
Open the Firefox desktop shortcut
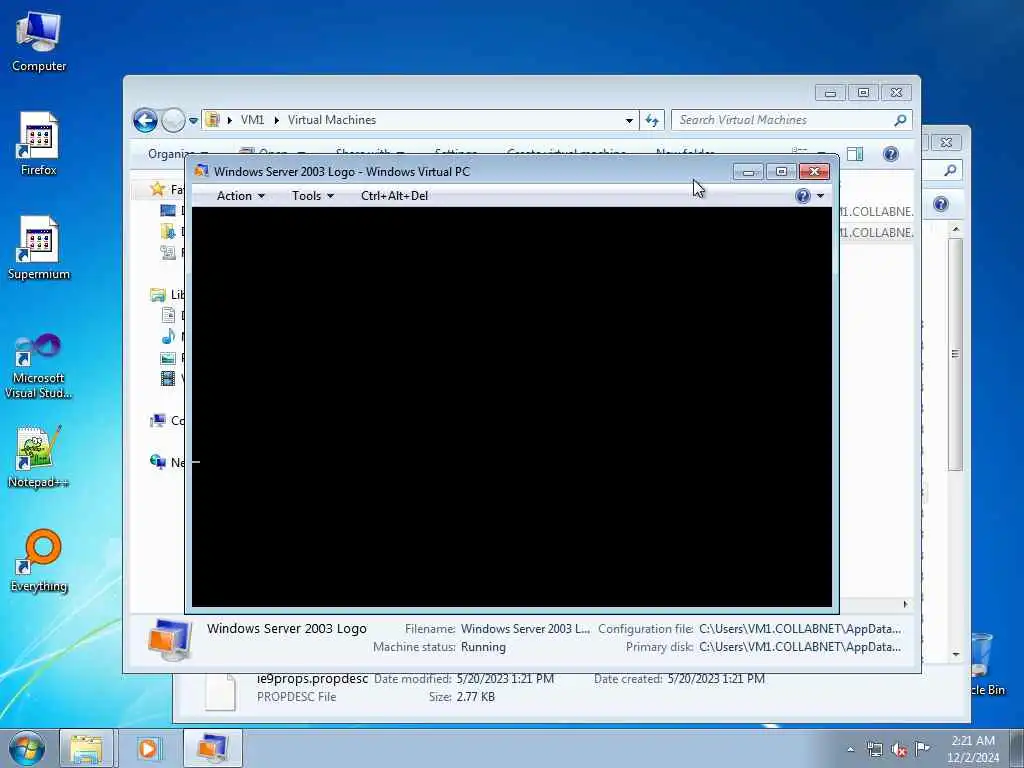point(39,144)
